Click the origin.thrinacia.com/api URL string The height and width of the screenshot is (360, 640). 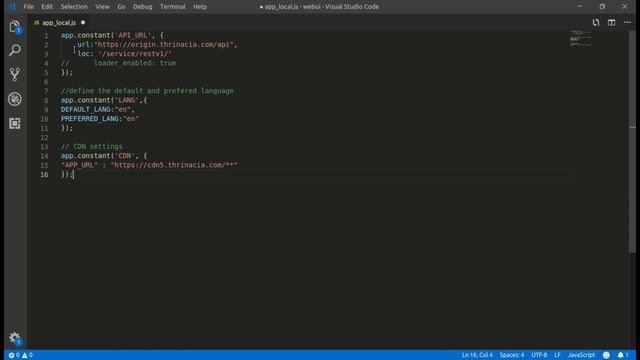tap(165, 44)
